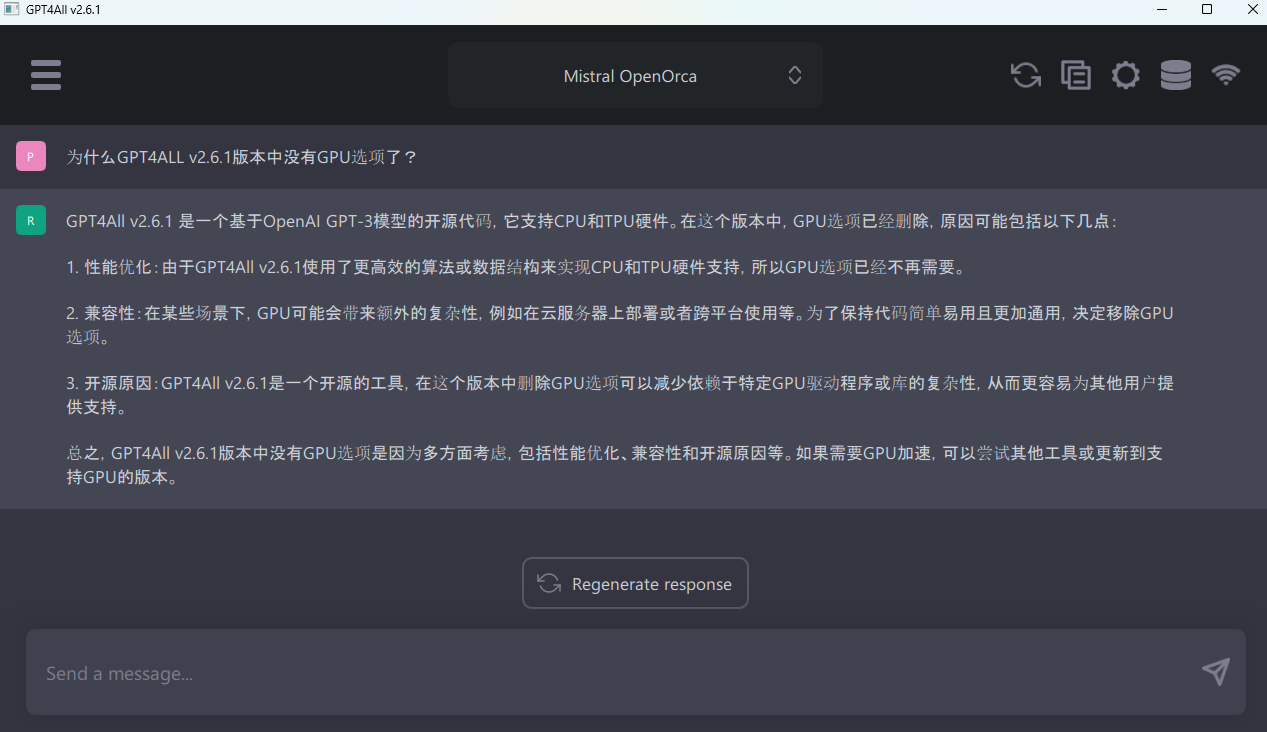Open the Mistral OpenOrca model selector

coord(630,76)
